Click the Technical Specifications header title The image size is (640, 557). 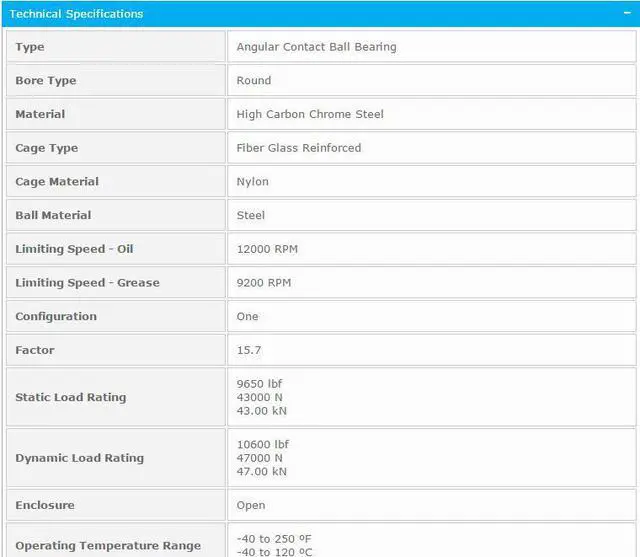coord(76,14)
